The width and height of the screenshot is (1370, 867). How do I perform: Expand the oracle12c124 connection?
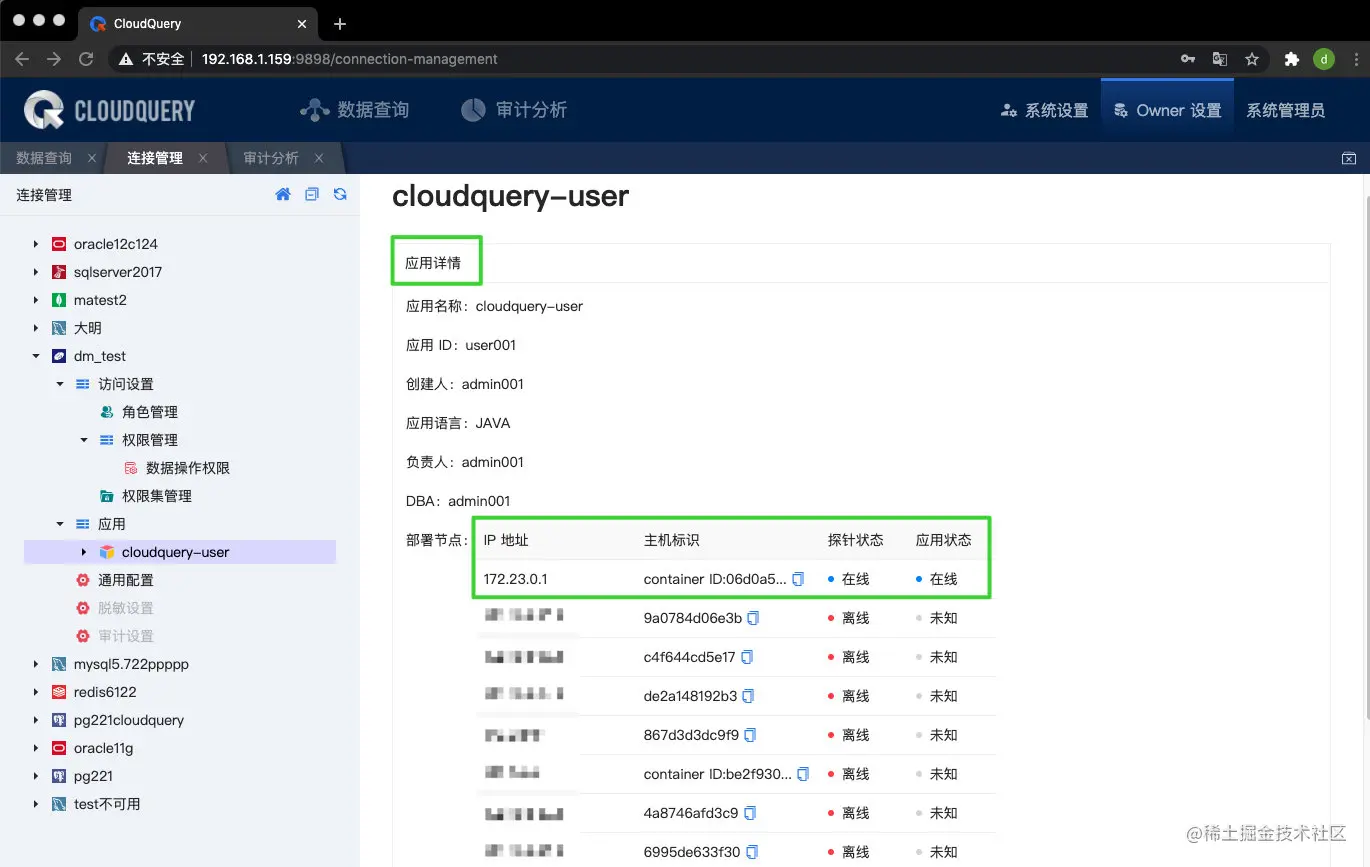click(x=36, y=244)
